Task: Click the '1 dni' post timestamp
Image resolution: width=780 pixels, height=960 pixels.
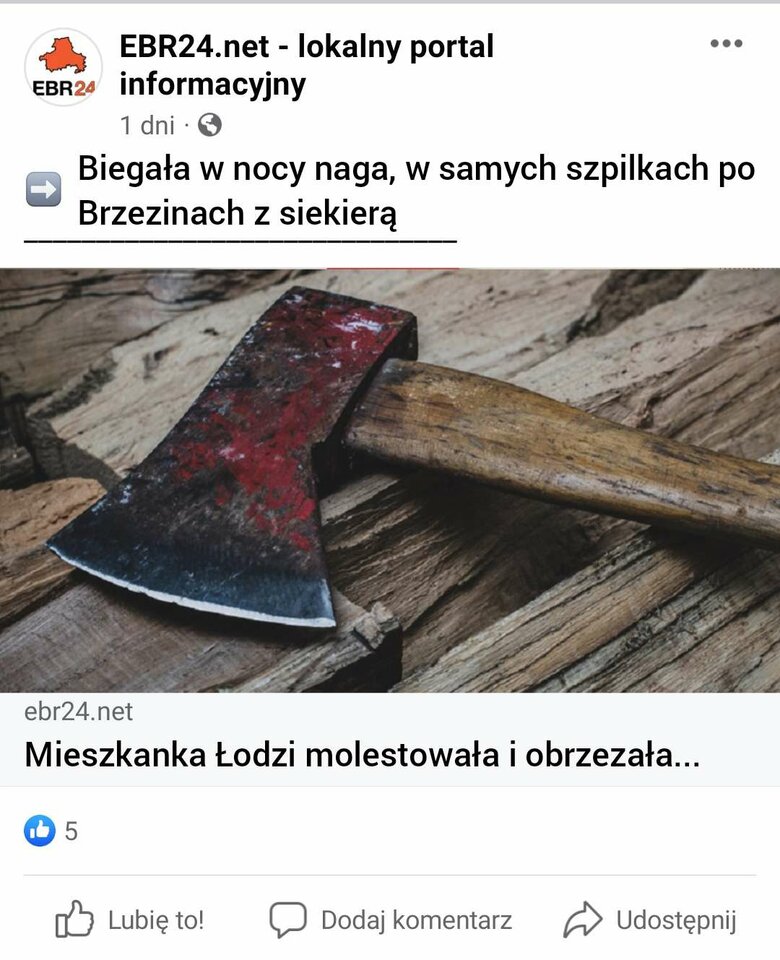Action: pos(148,126)
